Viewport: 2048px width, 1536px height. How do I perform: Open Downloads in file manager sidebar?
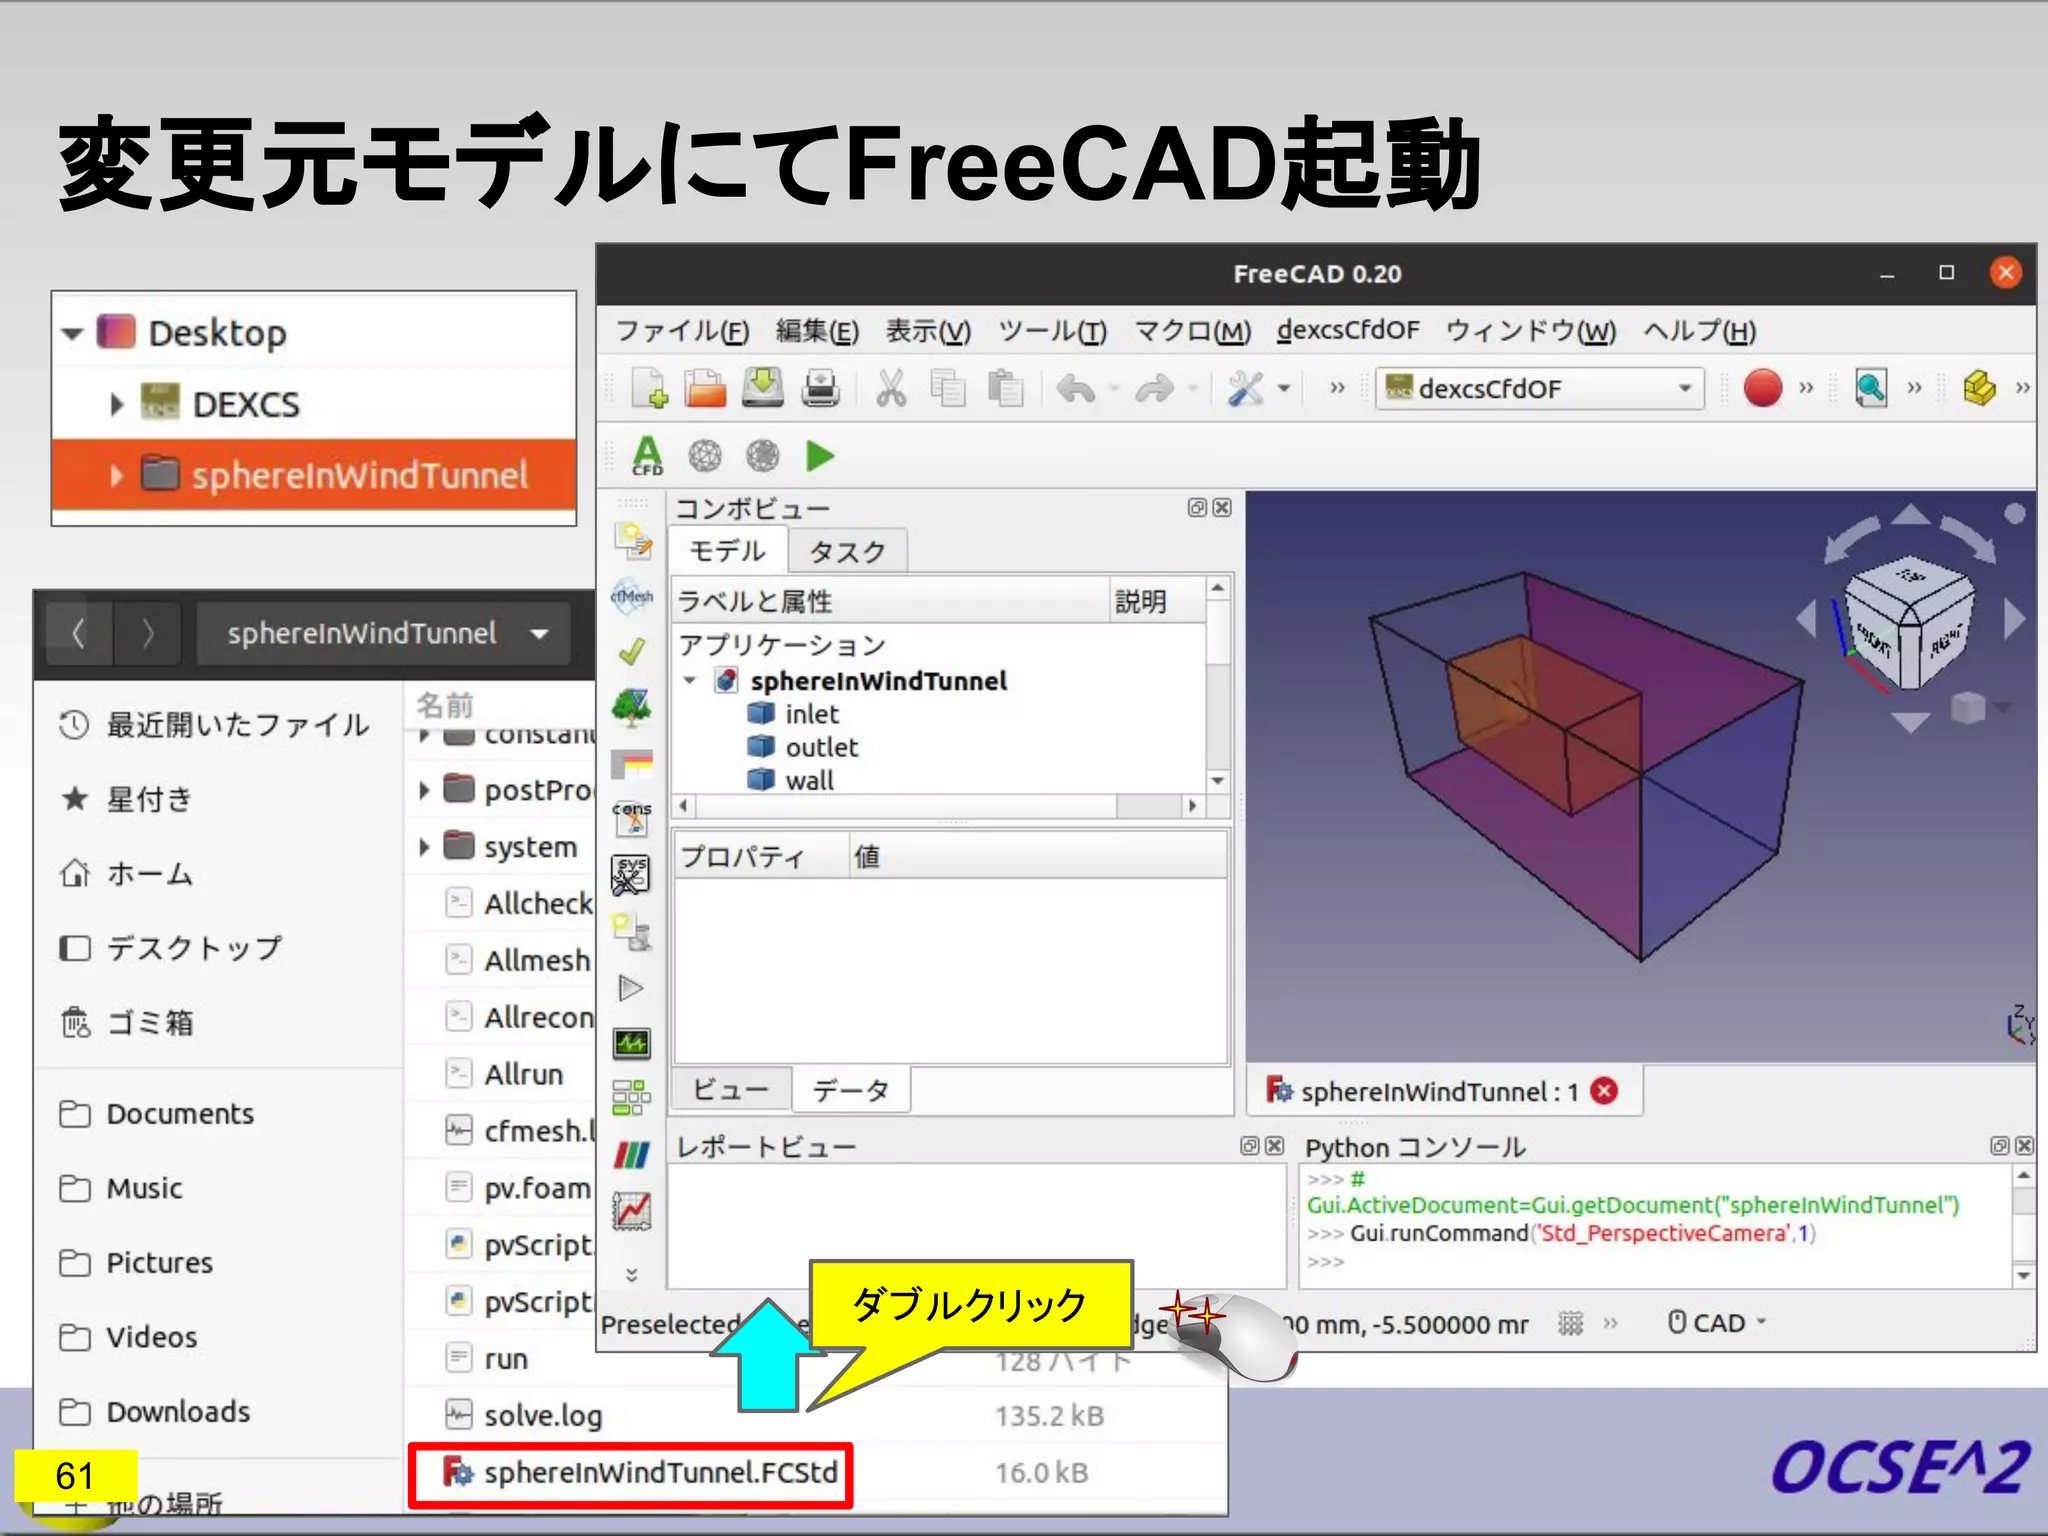(x=155, y=1411)
